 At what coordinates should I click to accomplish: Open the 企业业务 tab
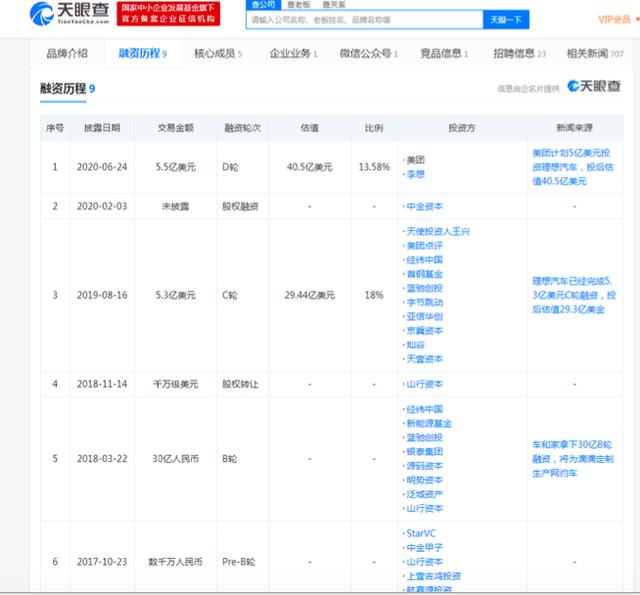(292, 53)
